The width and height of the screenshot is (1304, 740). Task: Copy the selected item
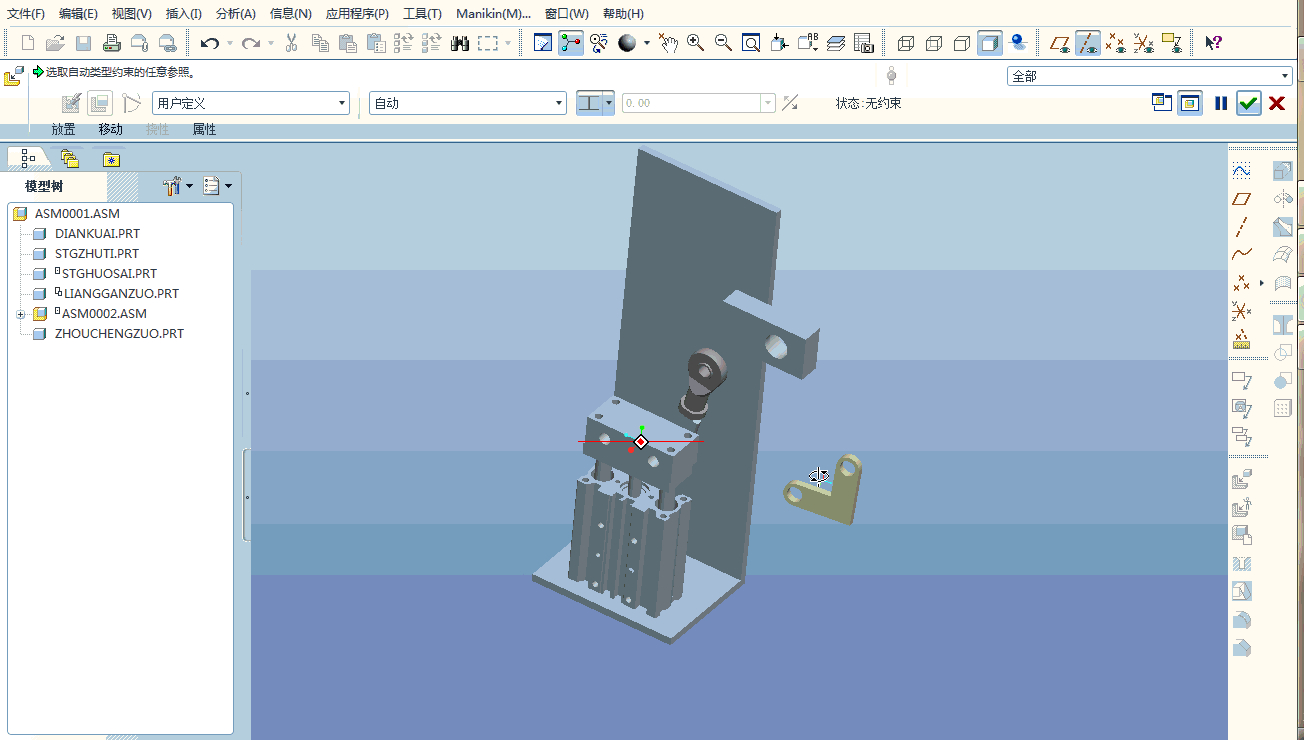coord(320,43)
